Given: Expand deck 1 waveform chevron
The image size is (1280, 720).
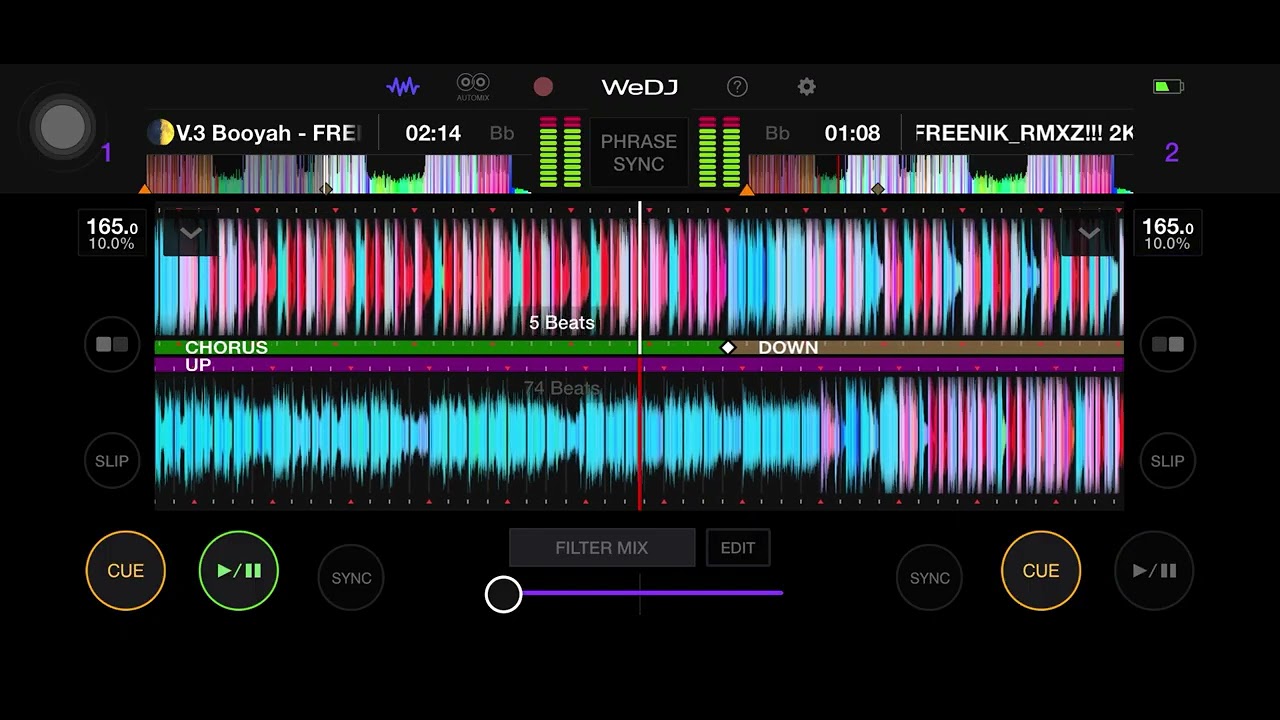Looking at the screenshot, I should 190,234.
